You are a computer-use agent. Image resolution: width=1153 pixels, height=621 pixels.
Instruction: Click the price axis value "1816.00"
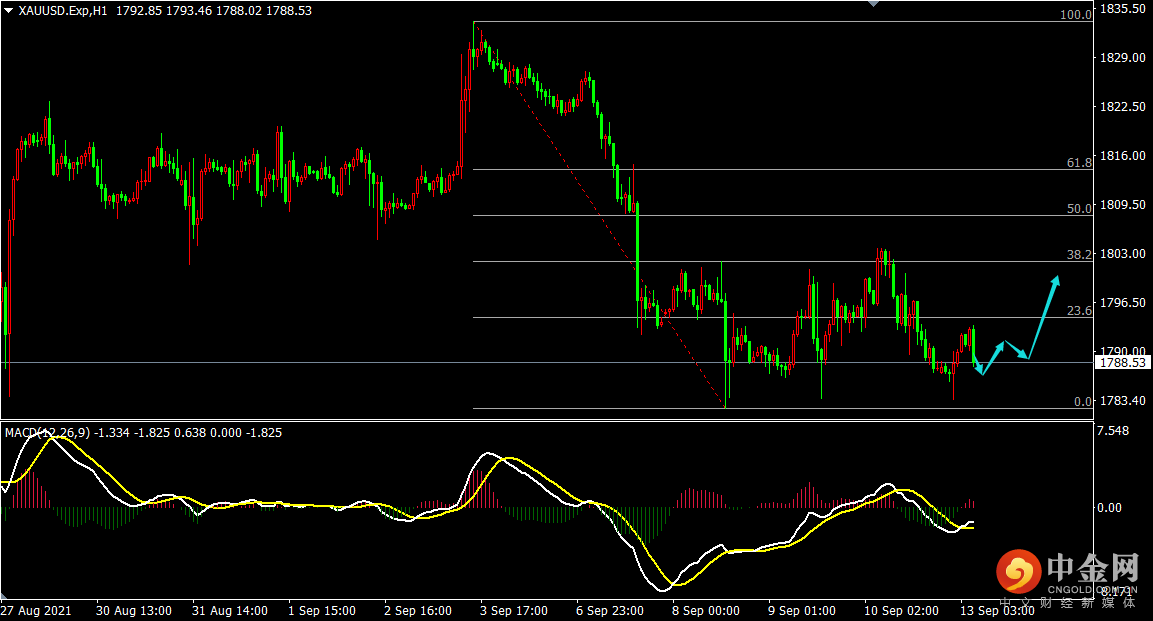click(x=1122, y=156)
